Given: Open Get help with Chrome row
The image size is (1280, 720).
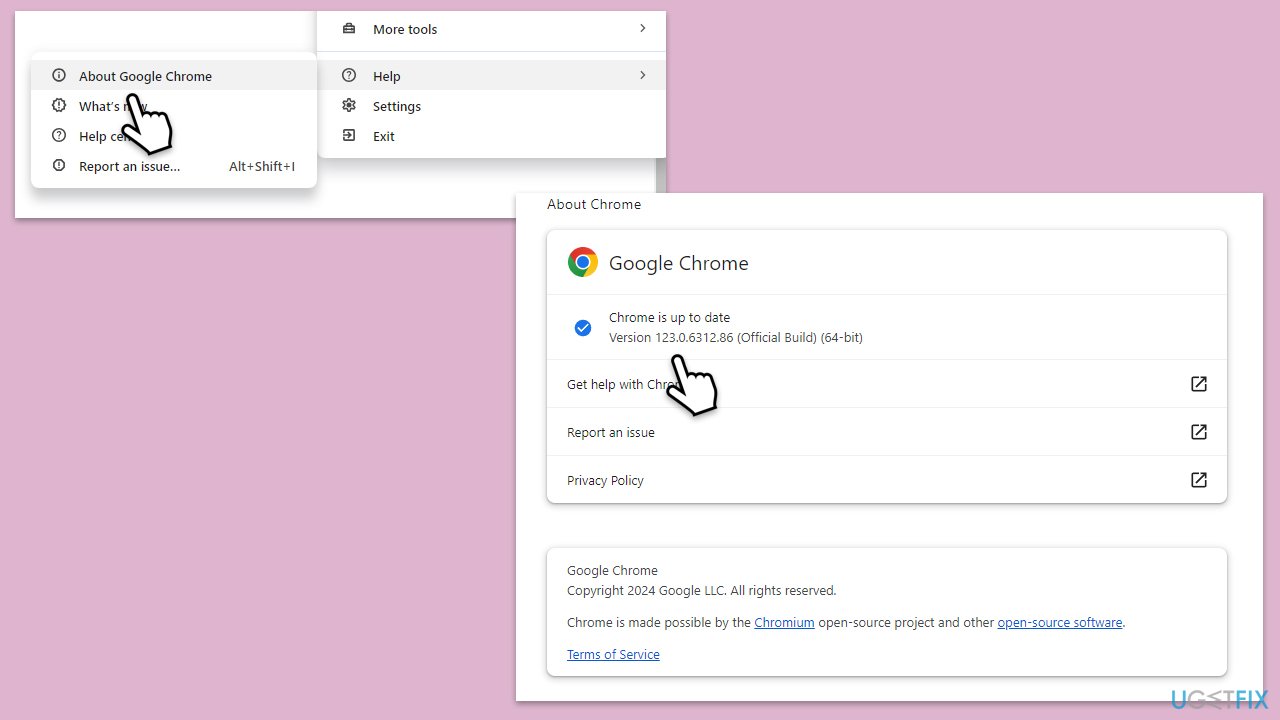Looking at the screenshot, I should tap(887, 384).
